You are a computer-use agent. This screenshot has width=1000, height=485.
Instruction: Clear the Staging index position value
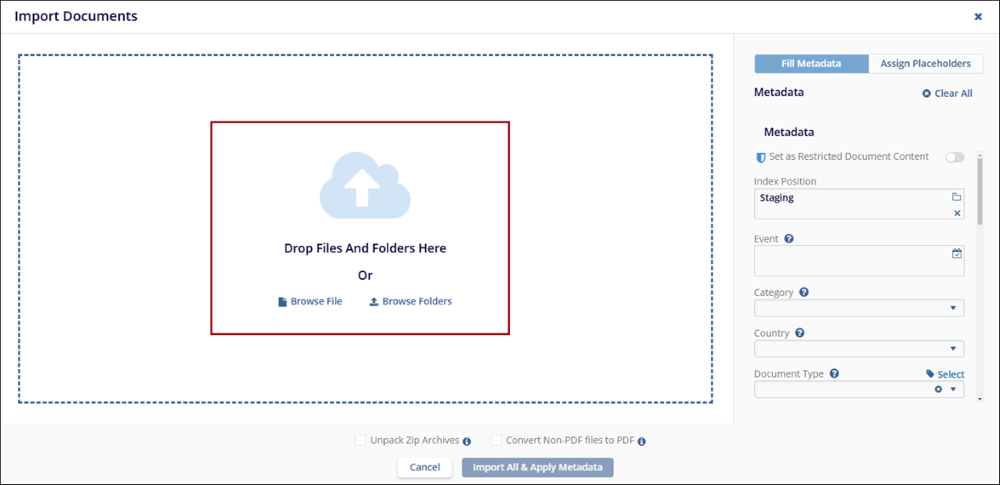[x=956, y=213]
